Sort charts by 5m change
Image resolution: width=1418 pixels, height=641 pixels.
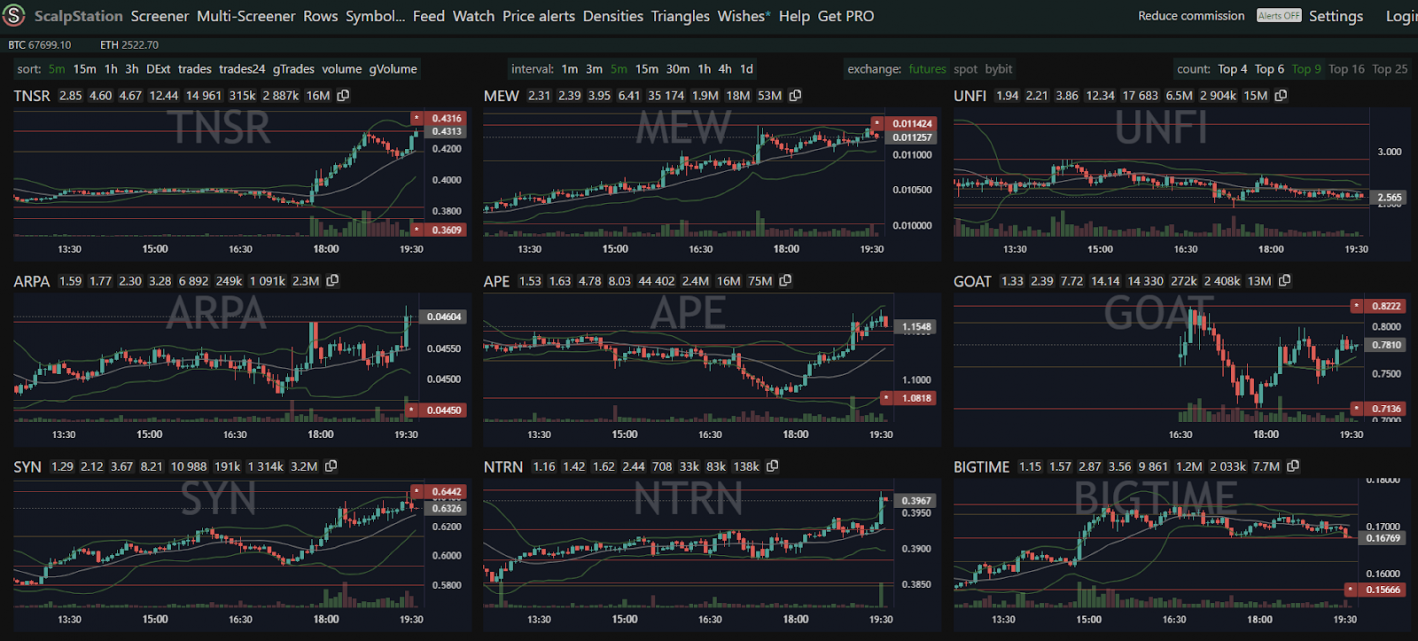point(56,69)
